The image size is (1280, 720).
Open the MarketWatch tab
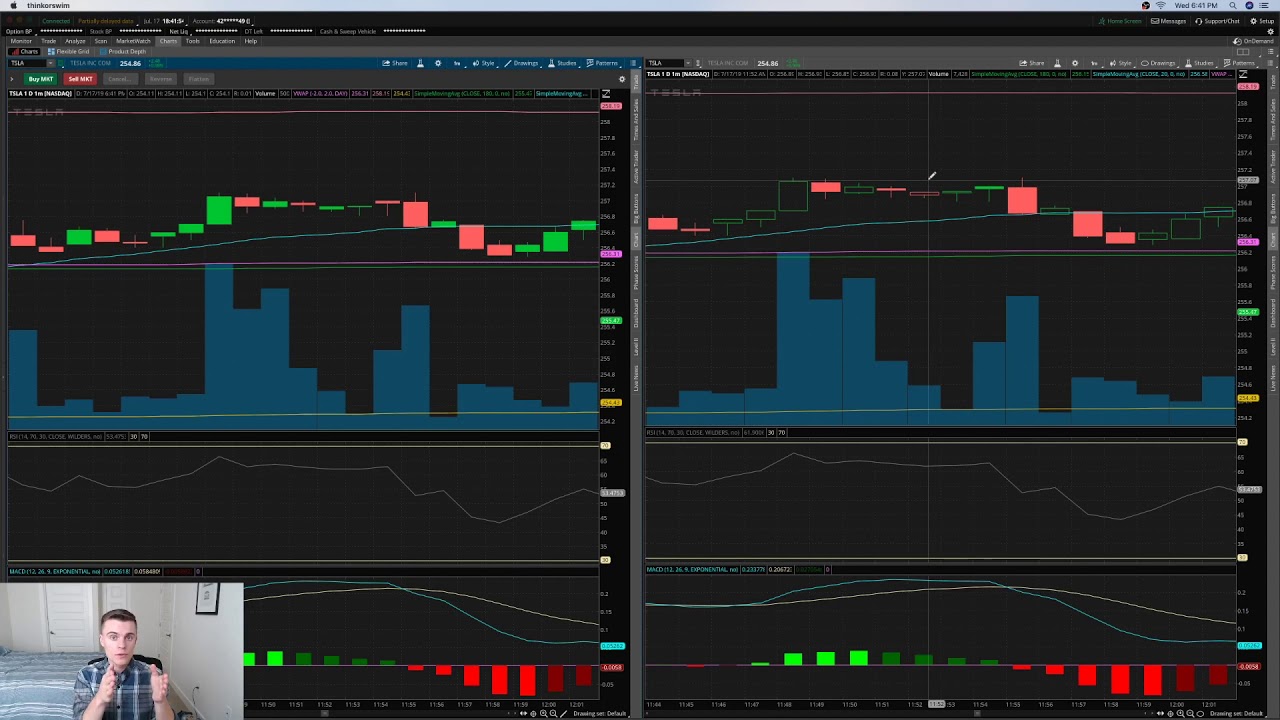(x=133, y=41)
